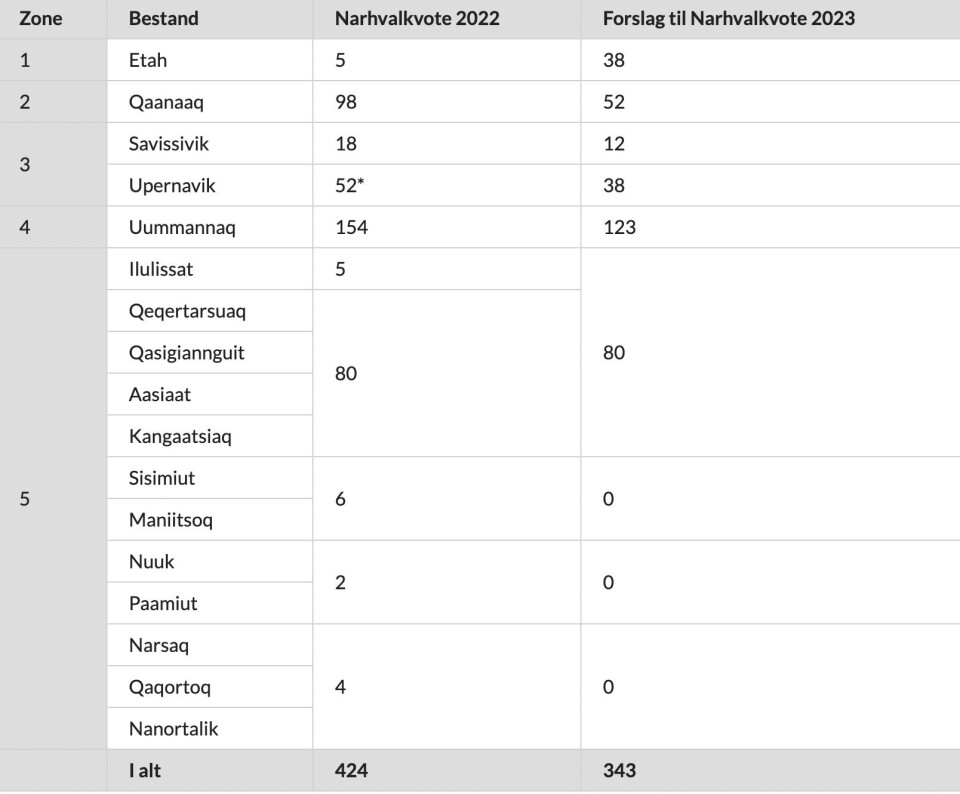
Task: Click the Zone column header
Action: tap(40, 18)
